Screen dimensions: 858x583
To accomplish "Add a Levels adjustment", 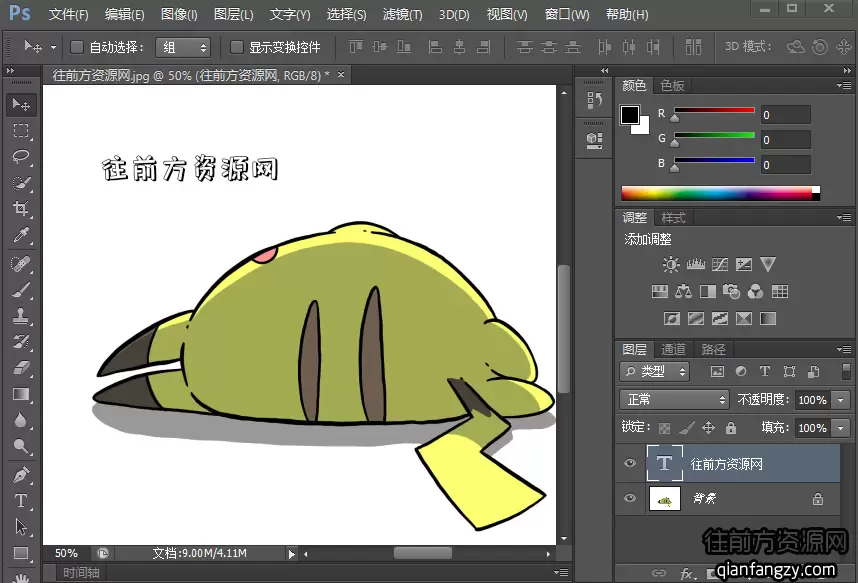I will click(x=695, y=265).
